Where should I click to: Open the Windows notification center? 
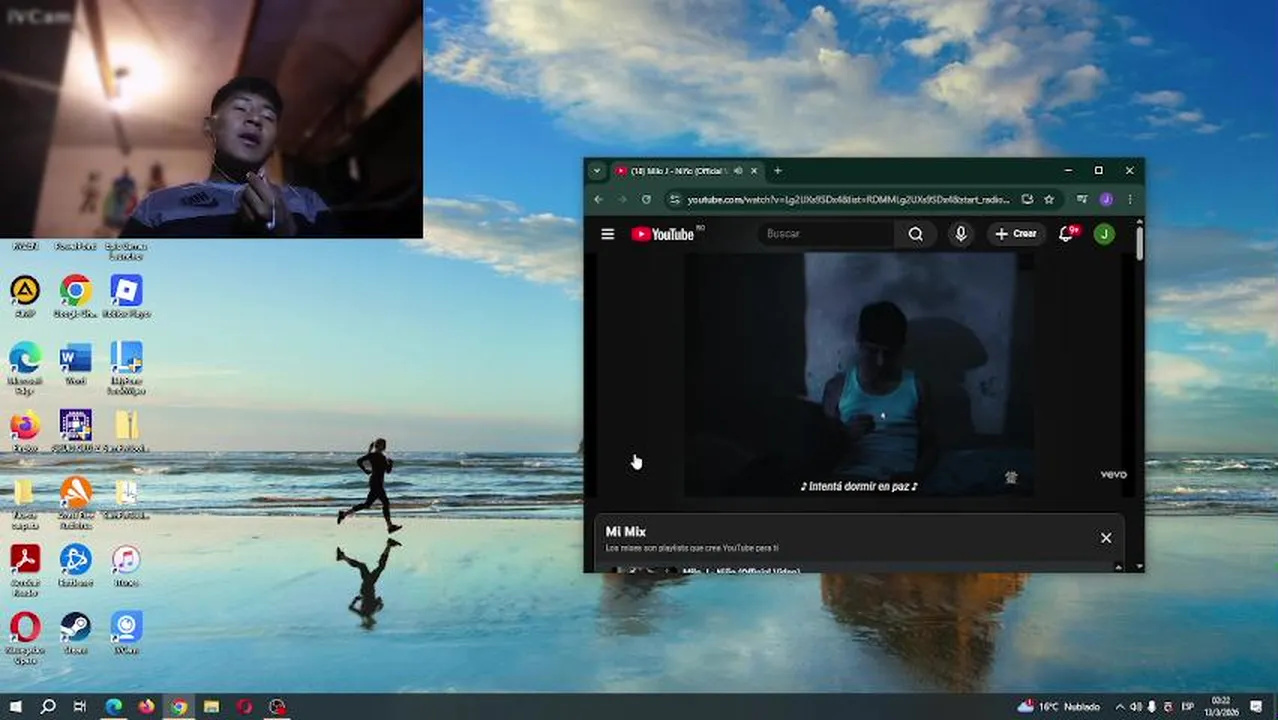(x=1257, y=707)
